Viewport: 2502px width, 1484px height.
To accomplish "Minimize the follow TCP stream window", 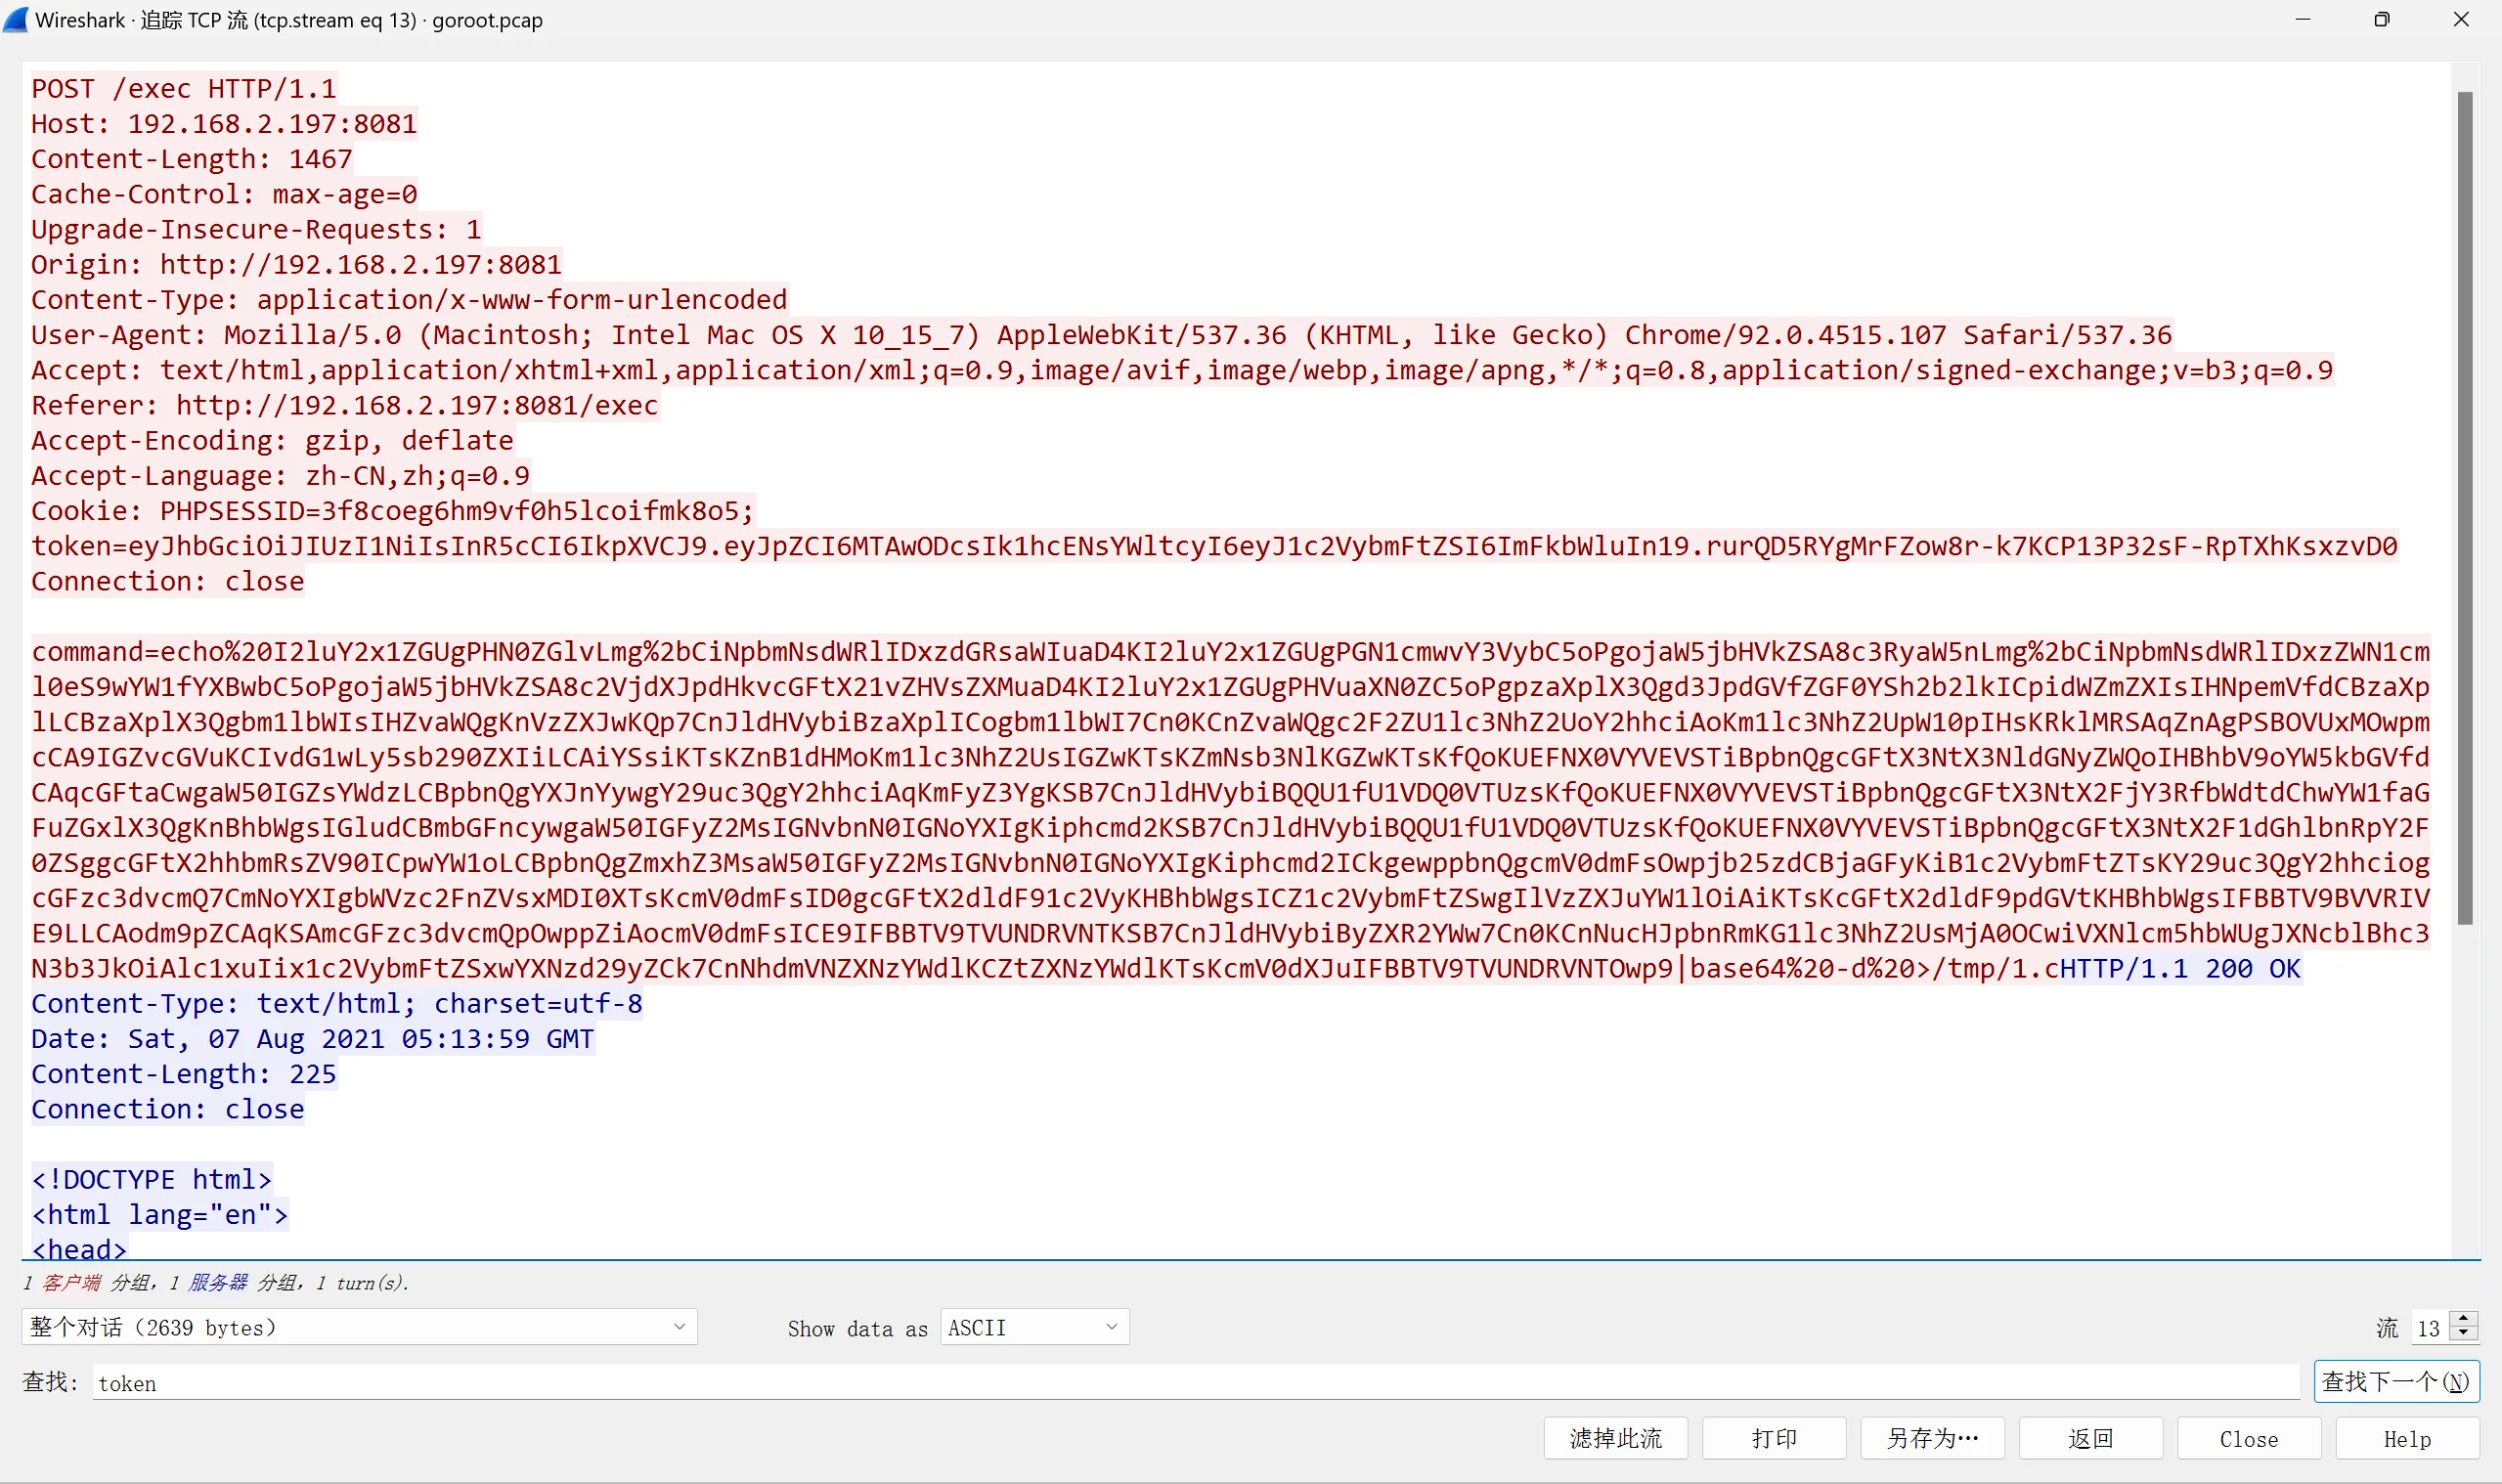I will point(2303,20).
